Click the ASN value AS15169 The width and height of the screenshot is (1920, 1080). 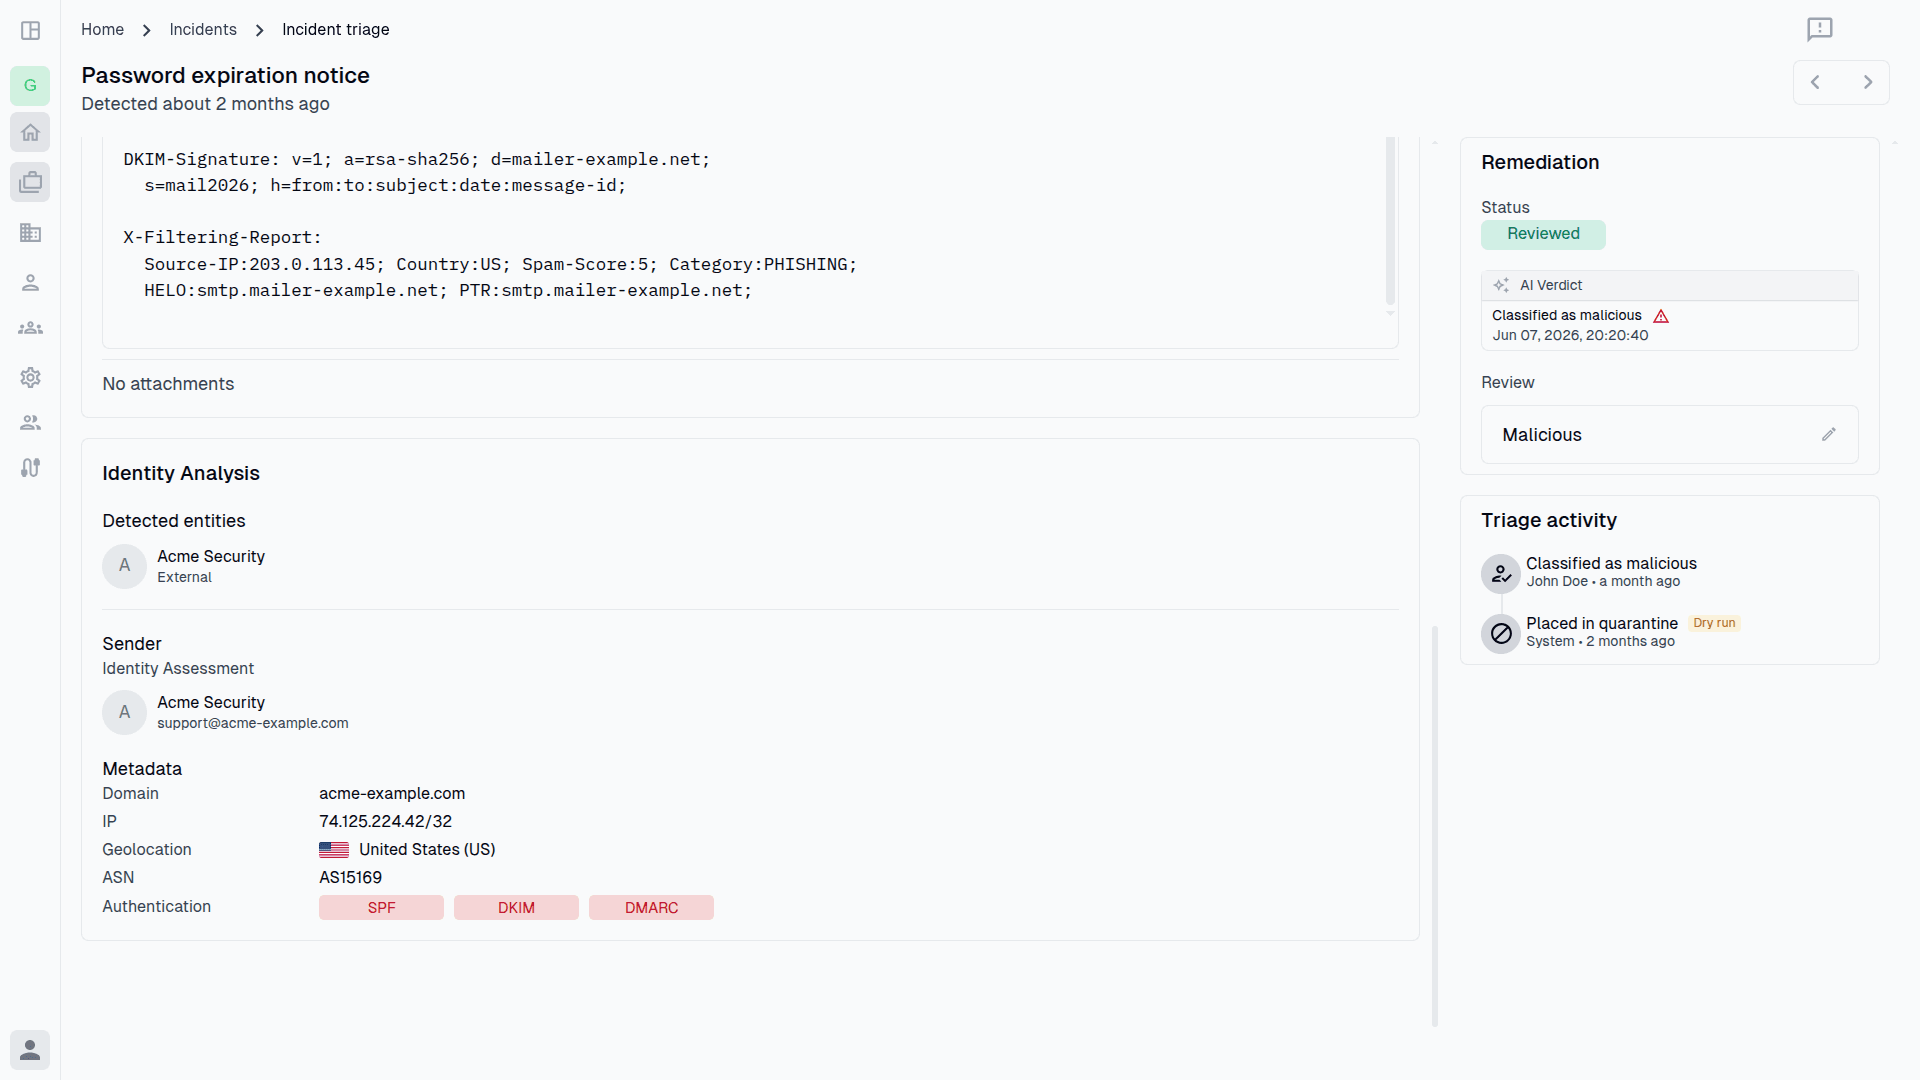[x=350, y=877]
